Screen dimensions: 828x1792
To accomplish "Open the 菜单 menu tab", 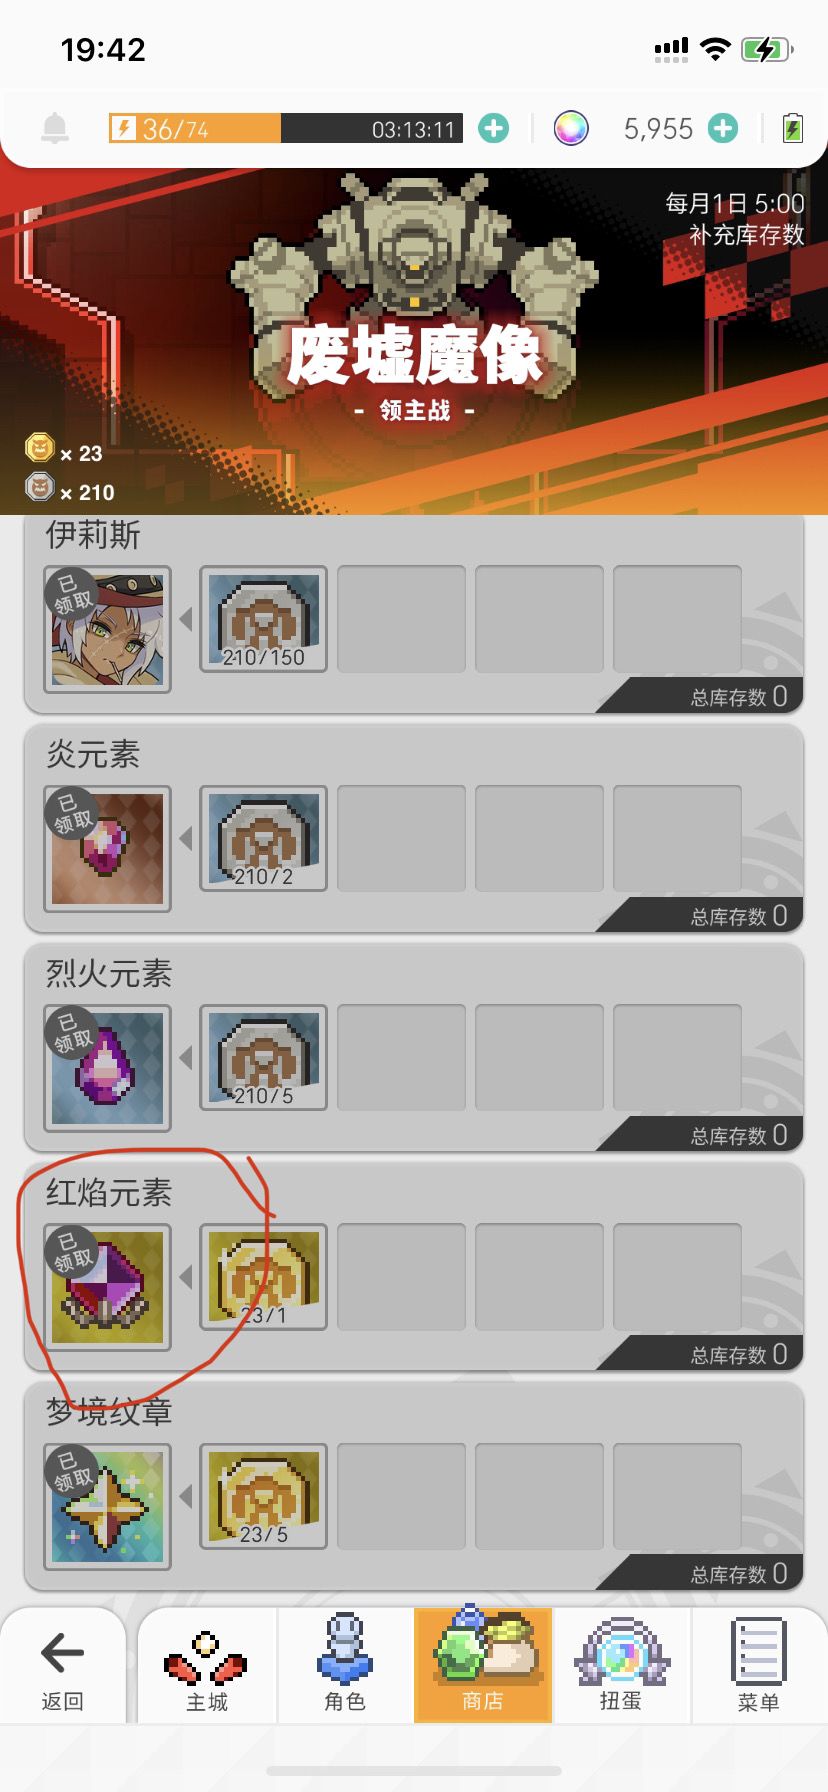I will [x=758, y=1666].
